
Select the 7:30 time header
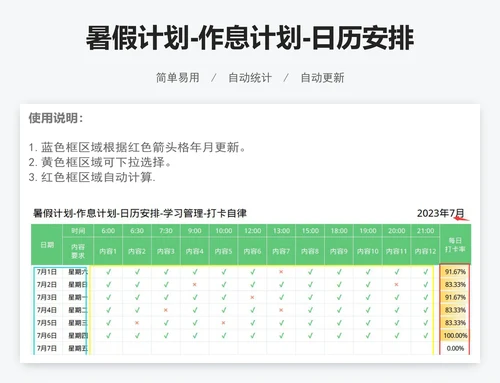tap(166, 231)
